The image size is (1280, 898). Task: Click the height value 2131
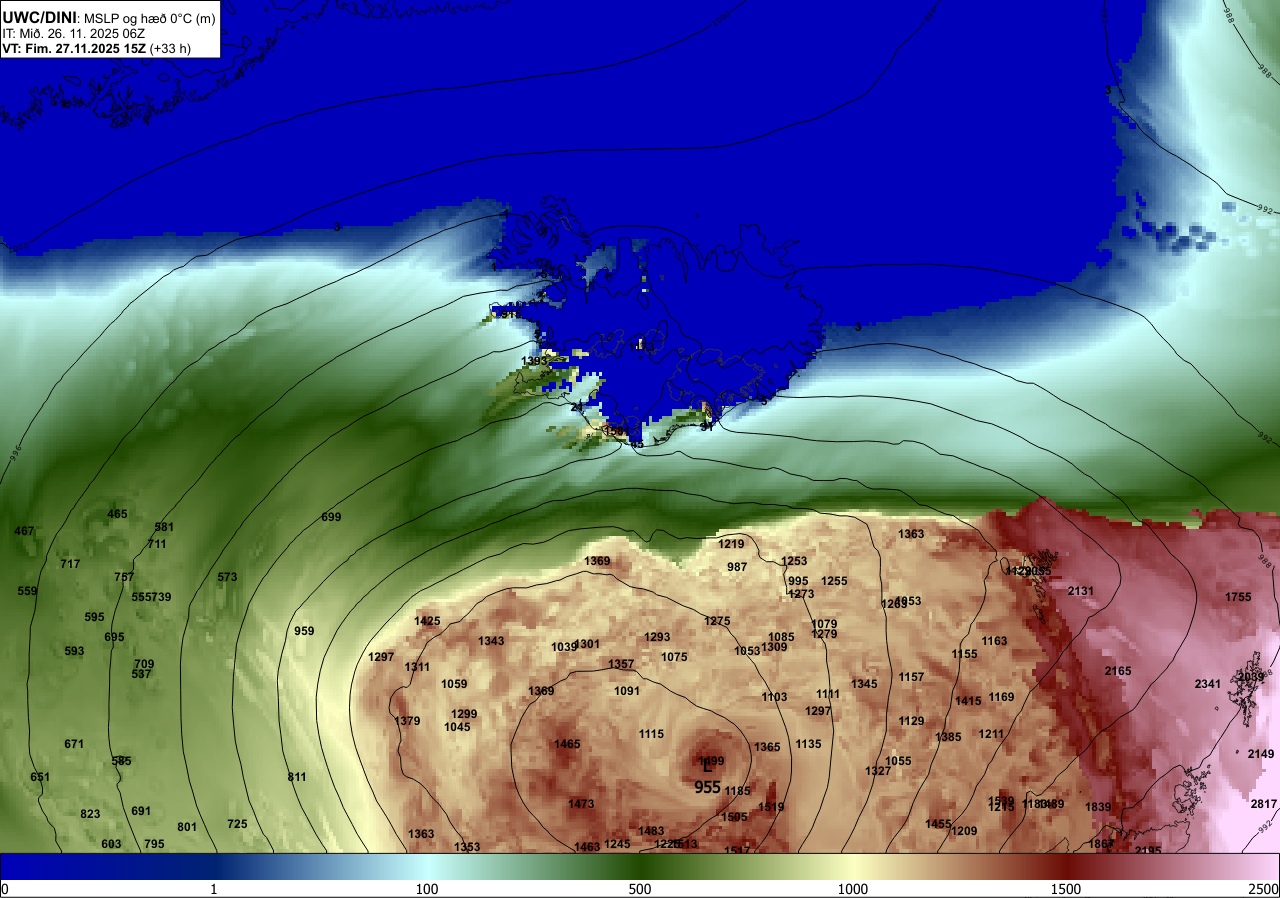pos(1081,591)
